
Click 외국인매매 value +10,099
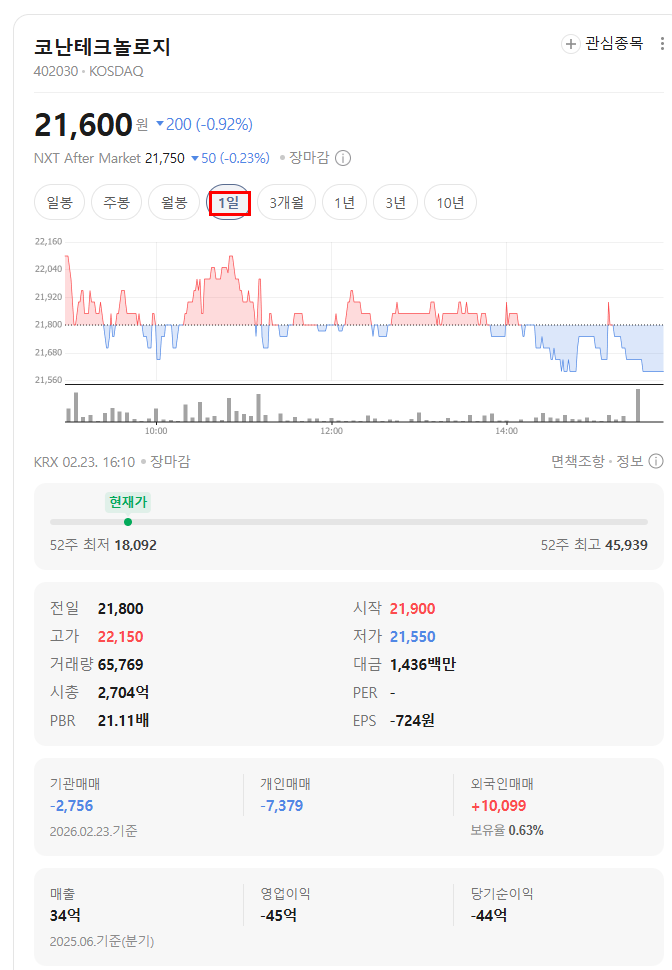pyautogui.click(x=498, y=806)
